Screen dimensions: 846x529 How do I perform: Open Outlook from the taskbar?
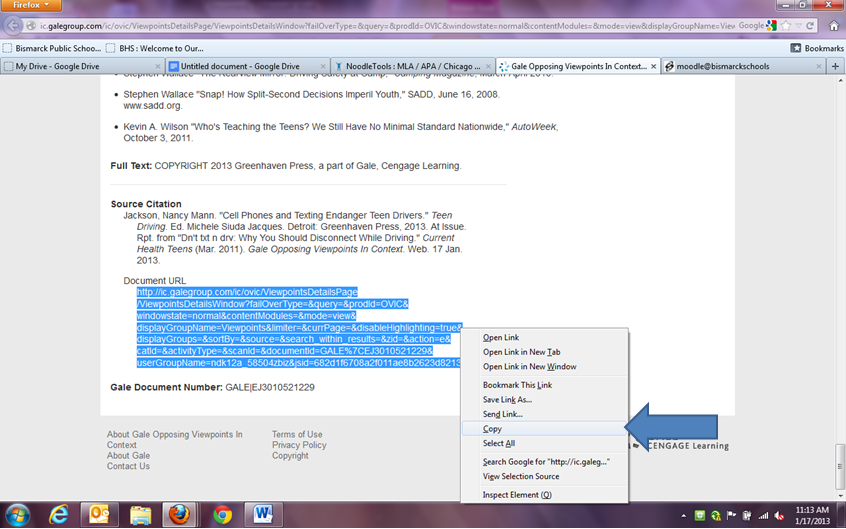point(99,515)
